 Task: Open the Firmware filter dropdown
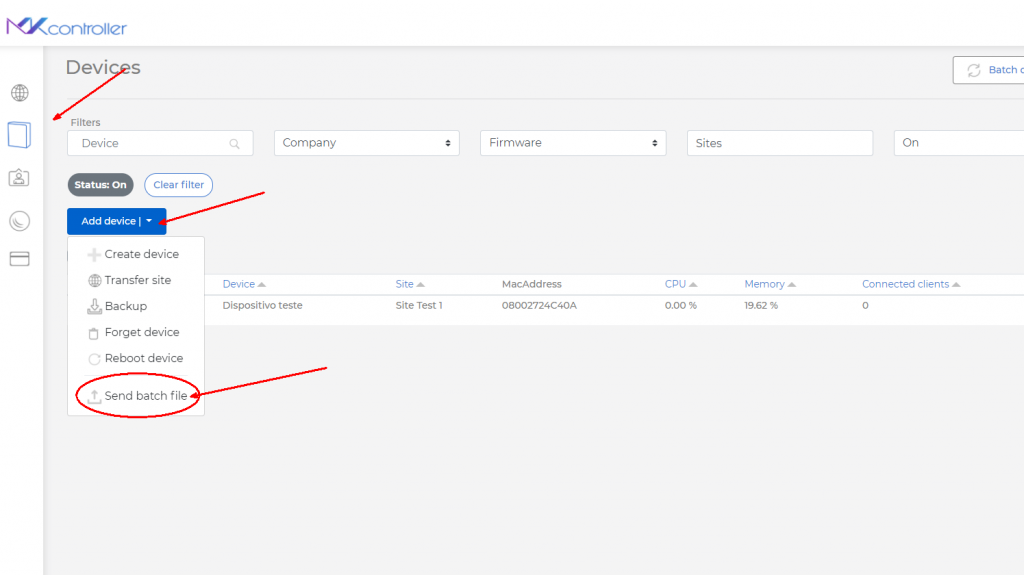tap(573, 143)
